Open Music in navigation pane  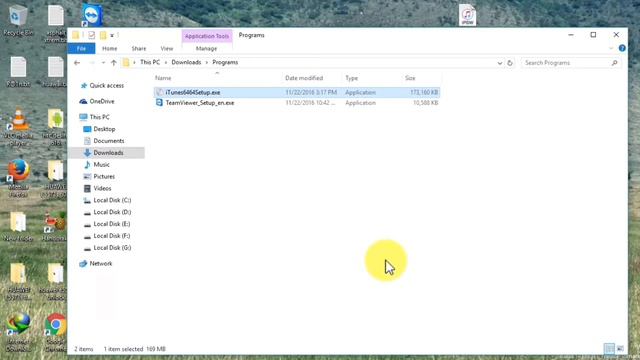point(101,164)
